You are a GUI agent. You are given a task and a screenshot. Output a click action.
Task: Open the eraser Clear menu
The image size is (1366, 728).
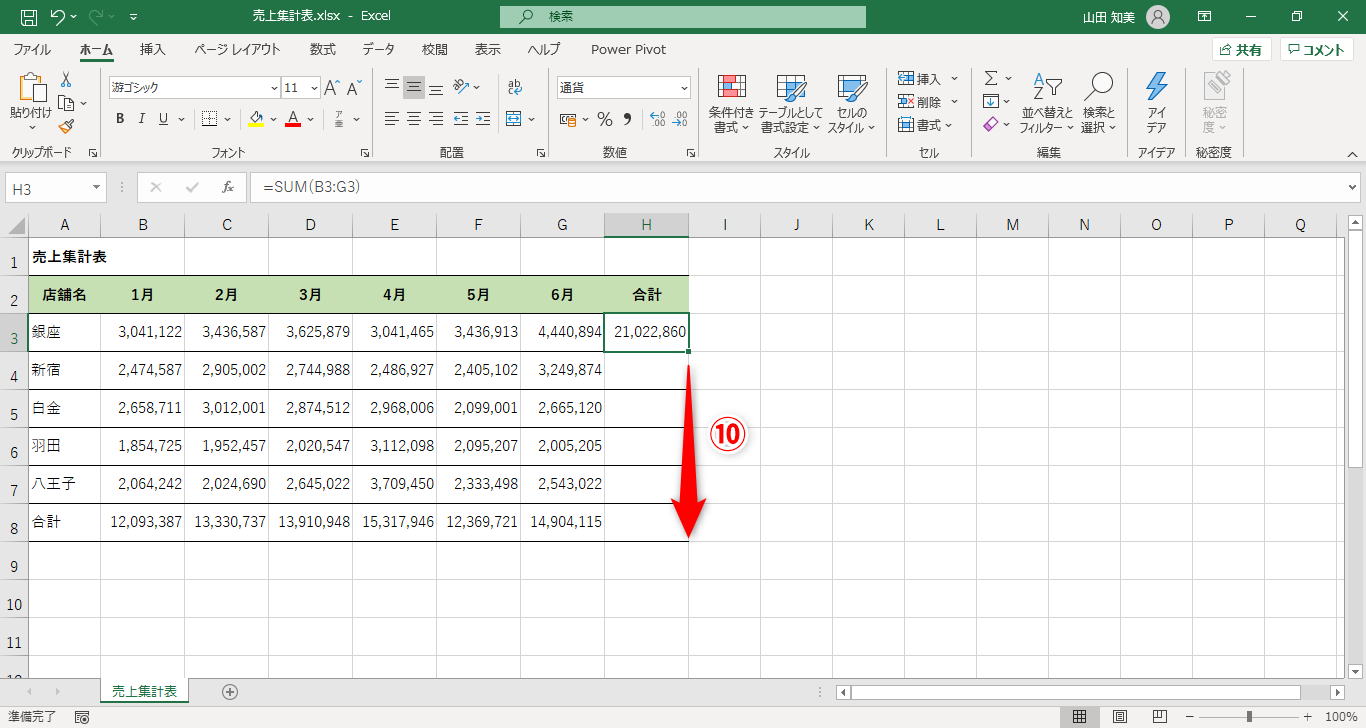tap(991, 124)
